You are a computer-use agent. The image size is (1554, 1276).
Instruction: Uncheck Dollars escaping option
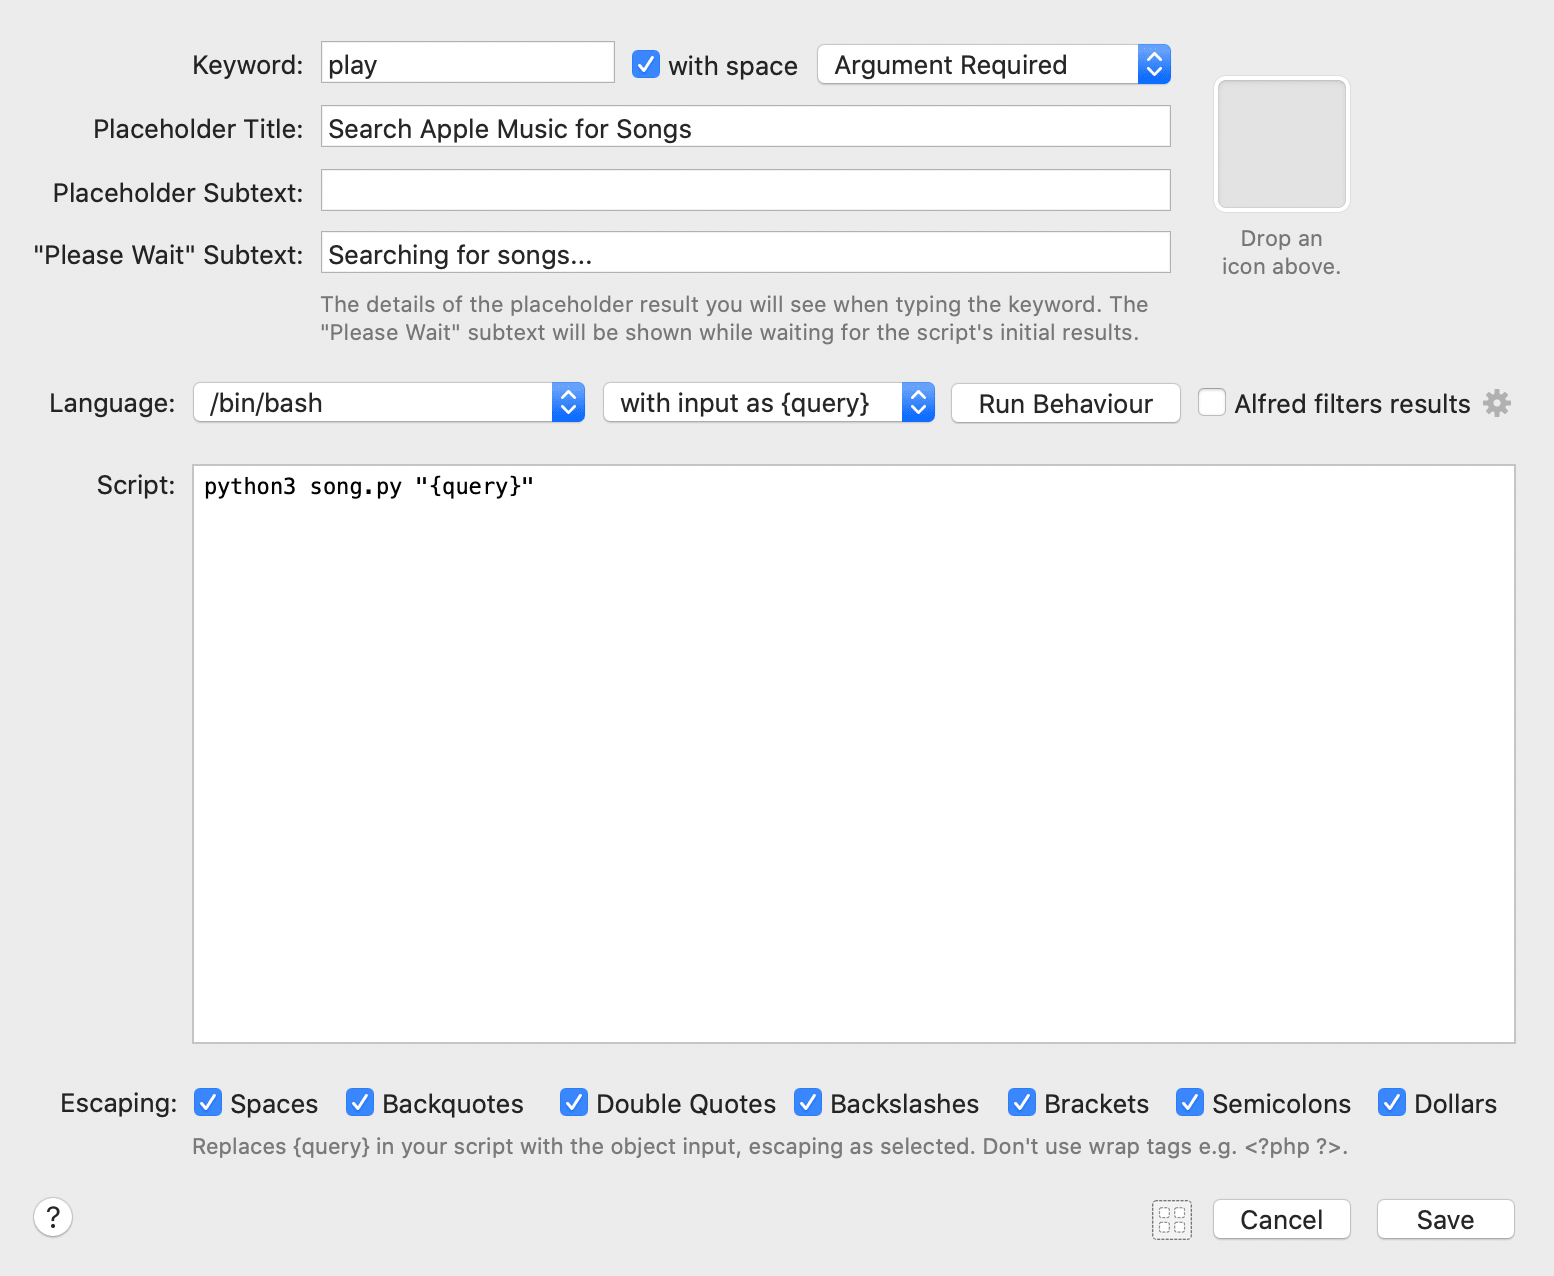pyautogui.click(x=1392, y=1102)
